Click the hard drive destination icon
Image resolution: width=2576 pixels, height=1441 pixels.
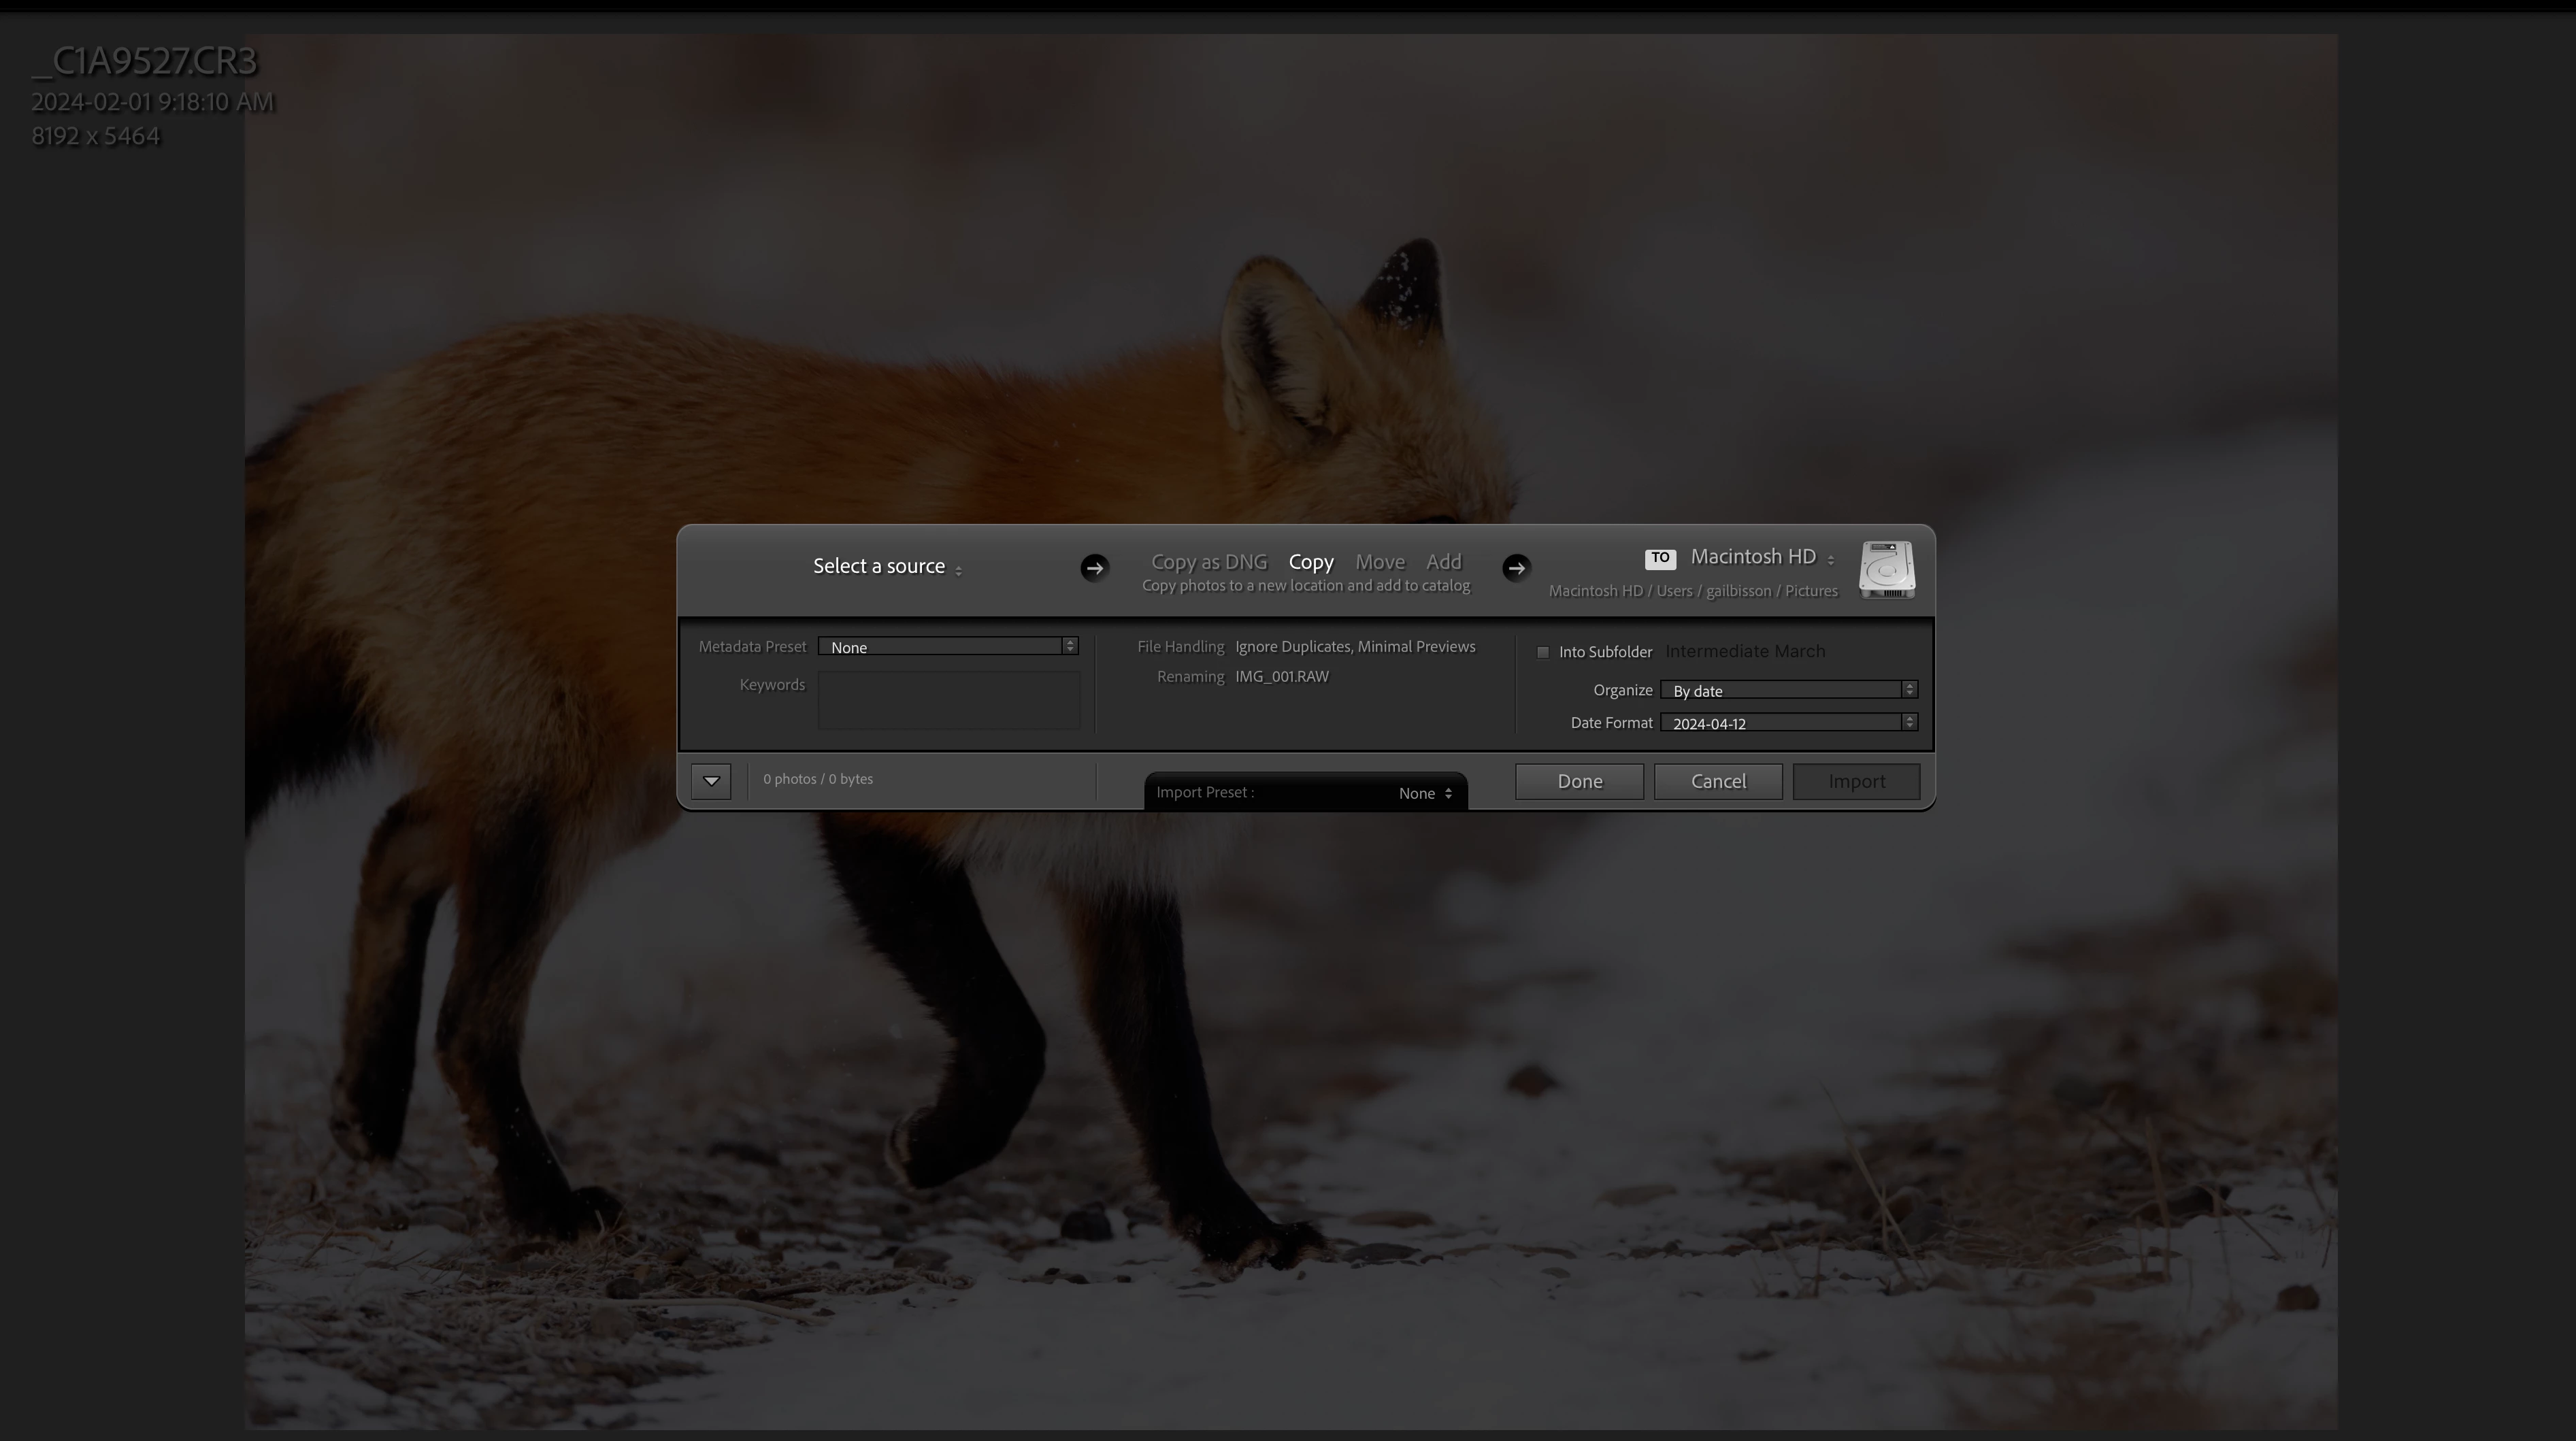point(1886,570)
